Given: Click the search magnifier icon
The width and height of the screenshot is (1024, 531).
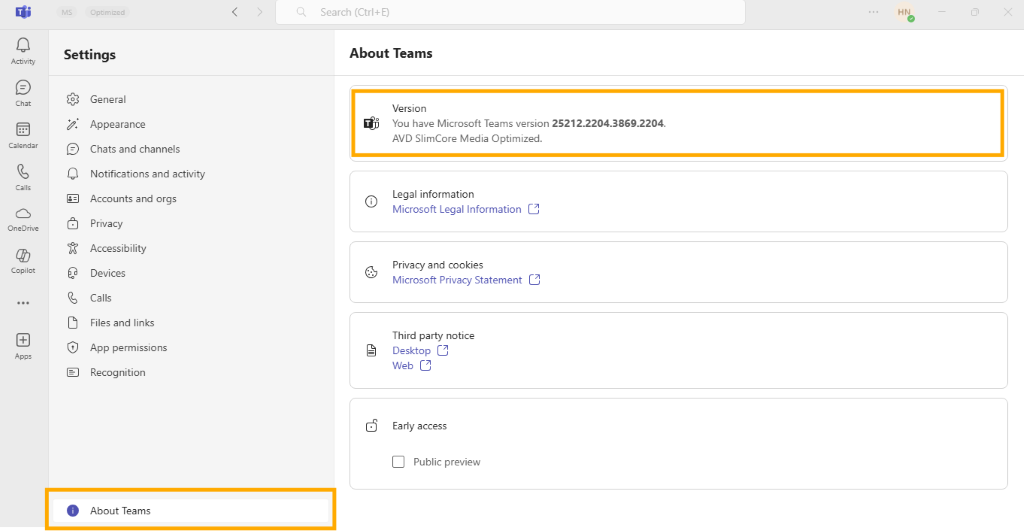Looking at the screenshot, I should (x=301, y=12).
